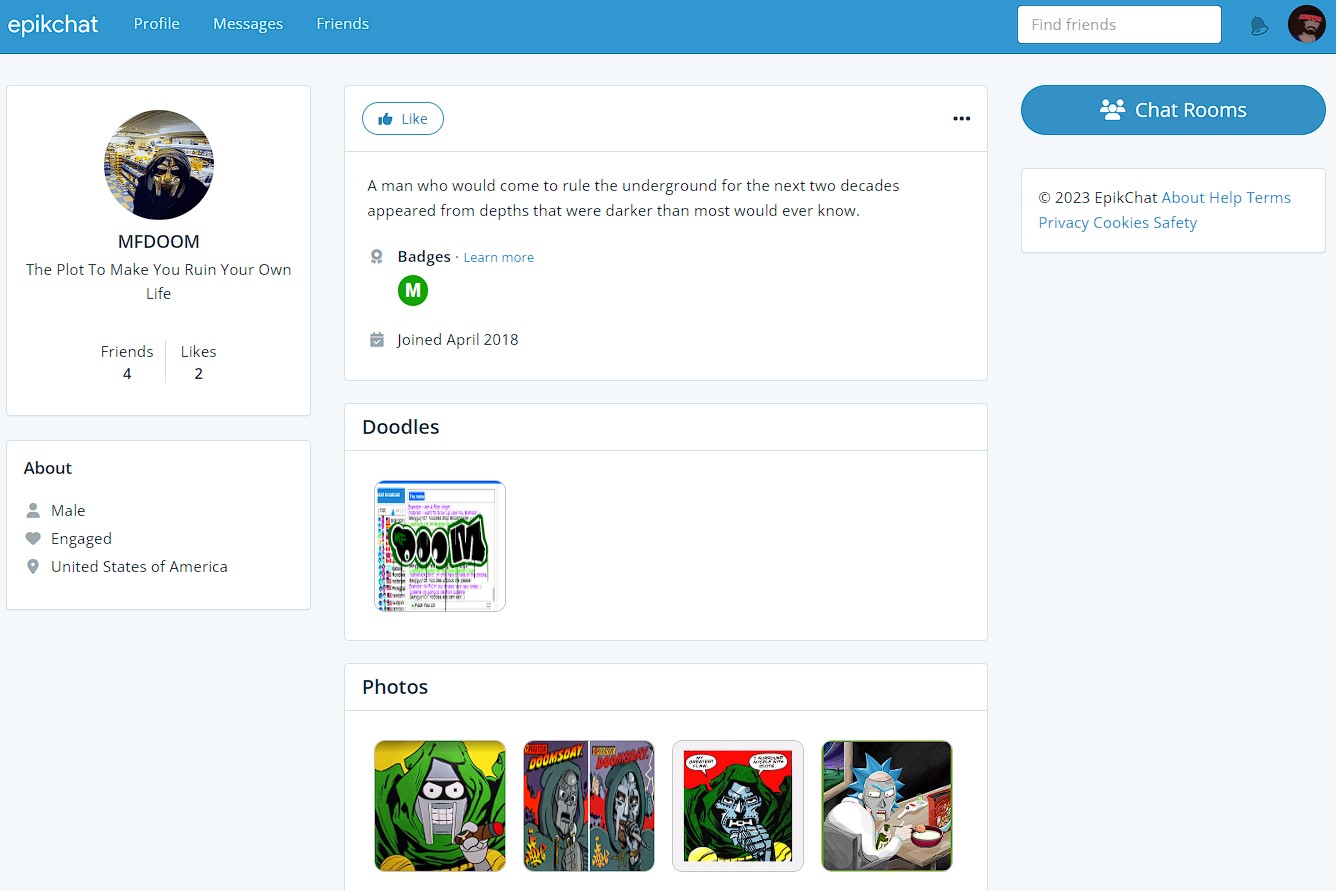1336x891 pixels.
Task: Click the epikchat logo
Action: point(53,25)
